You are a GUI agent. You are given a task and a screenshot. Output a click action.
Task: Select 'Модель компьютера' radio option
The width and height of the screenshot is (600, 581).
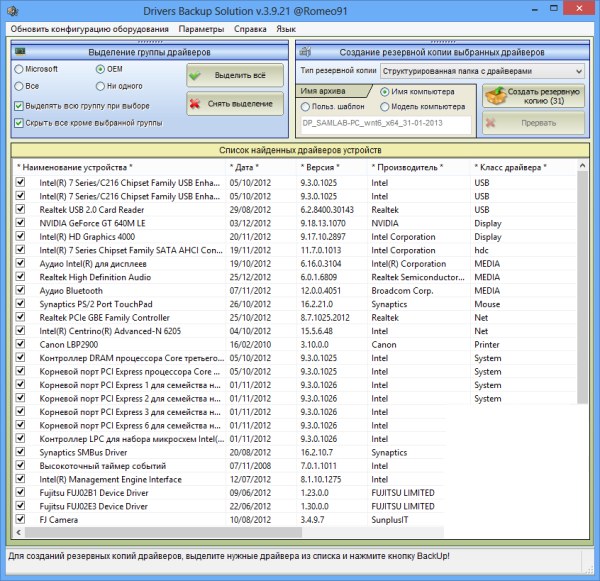(x=383, y=108)
